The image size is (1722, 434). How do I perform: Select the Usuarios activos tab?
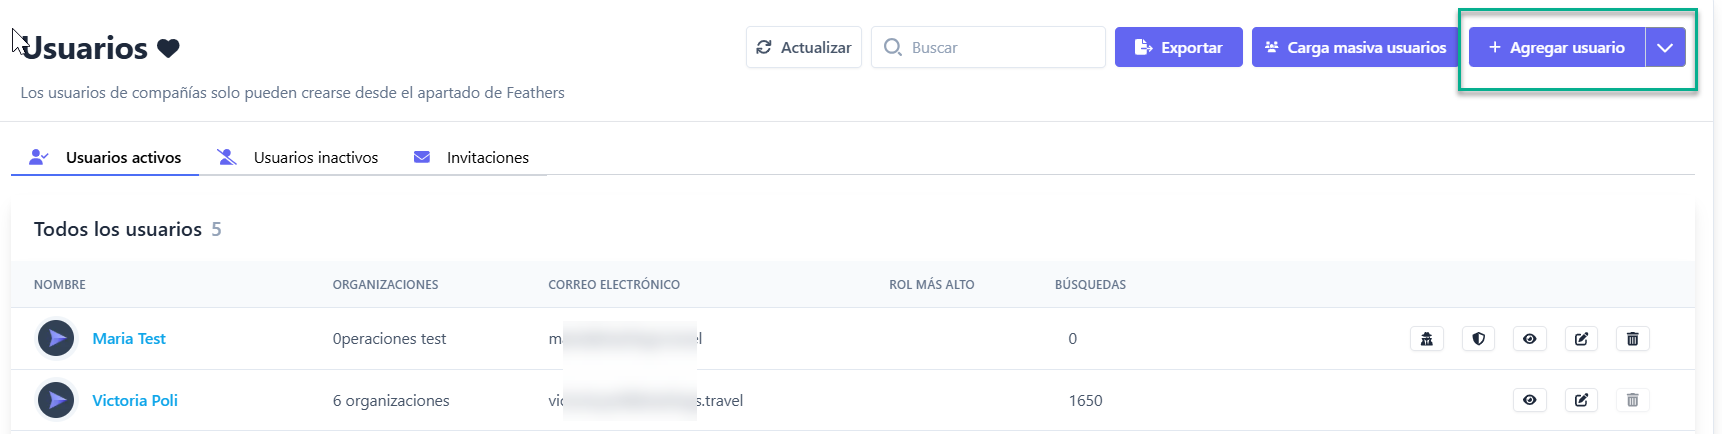[123, 158]
